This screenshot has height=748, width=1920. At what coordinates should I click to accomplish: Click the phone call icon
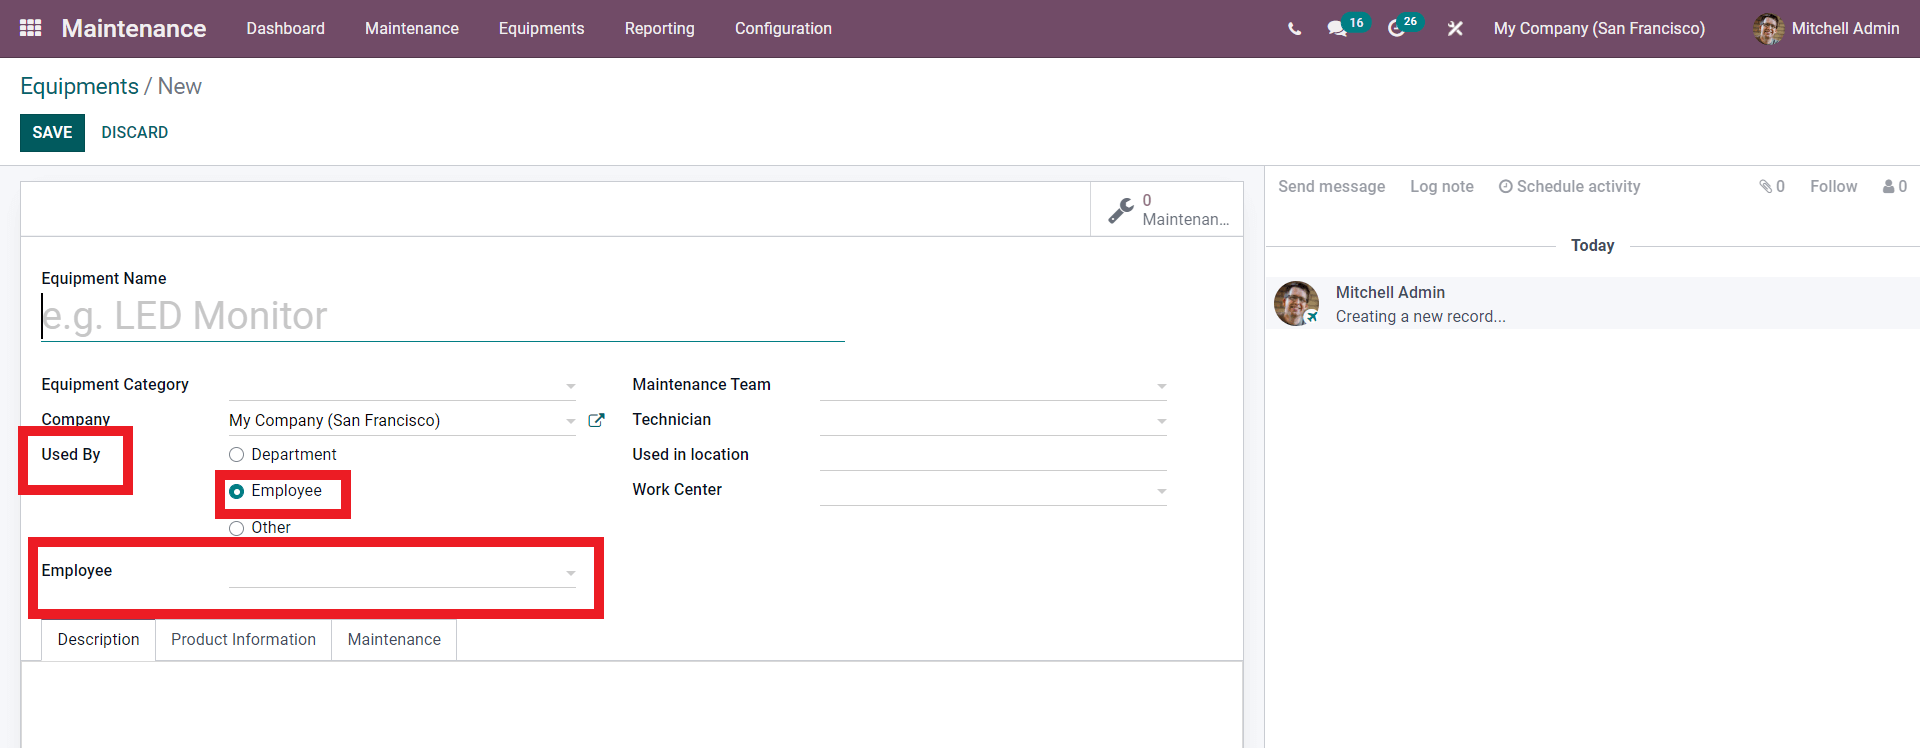click(x=1294, y=29)
